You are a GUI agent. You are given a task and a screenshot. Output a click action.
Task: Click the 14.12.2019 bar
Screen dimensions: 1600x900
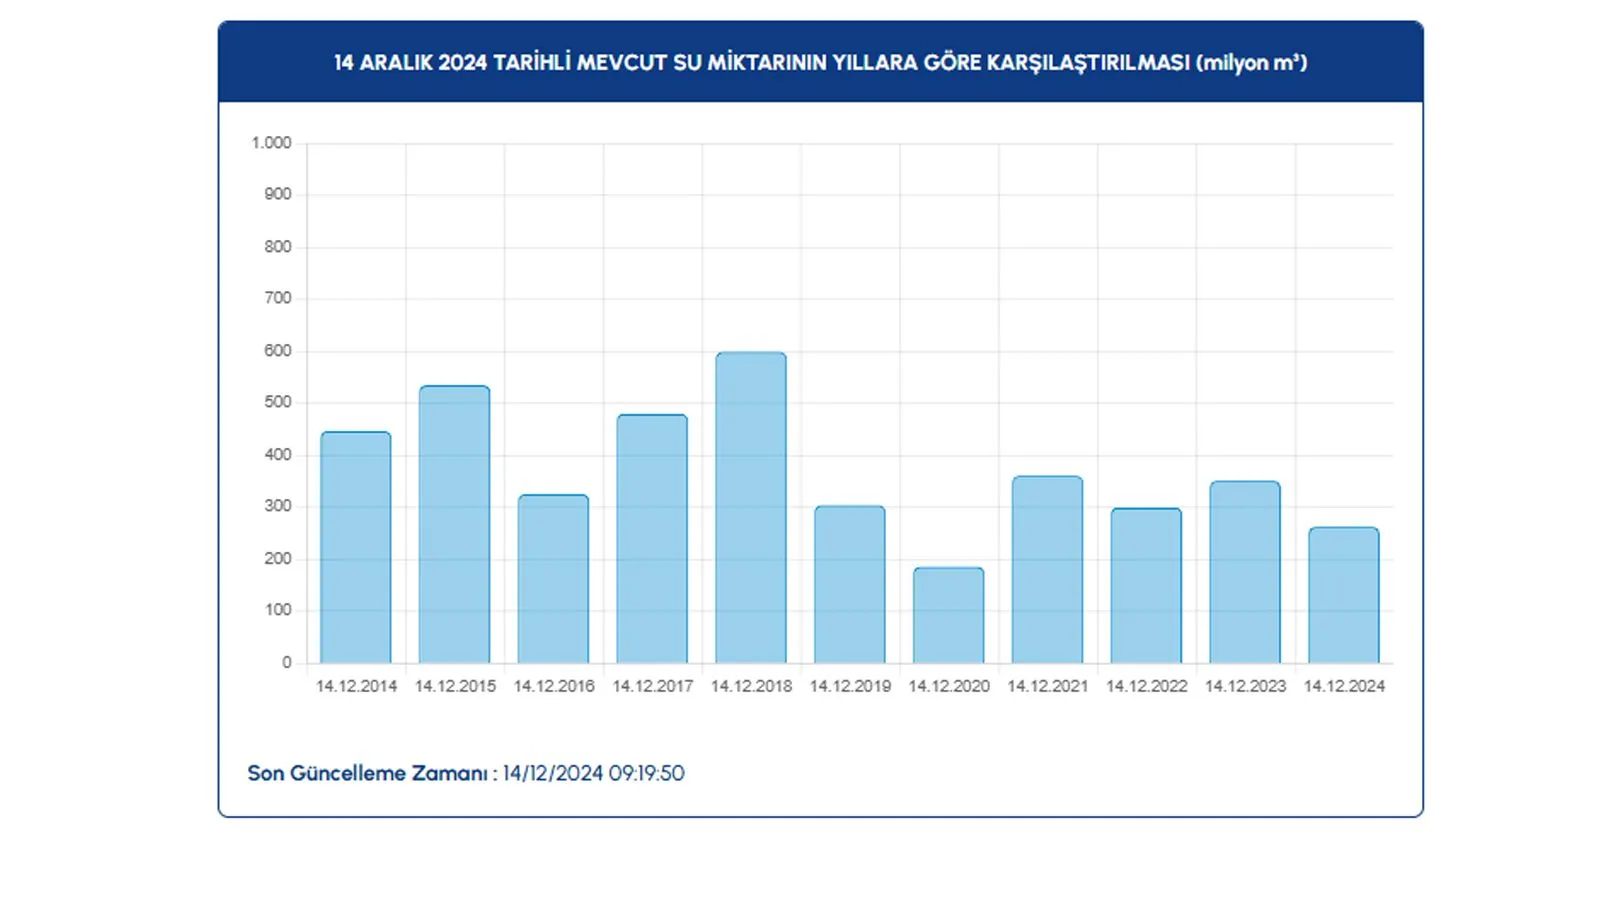point(850,584)
